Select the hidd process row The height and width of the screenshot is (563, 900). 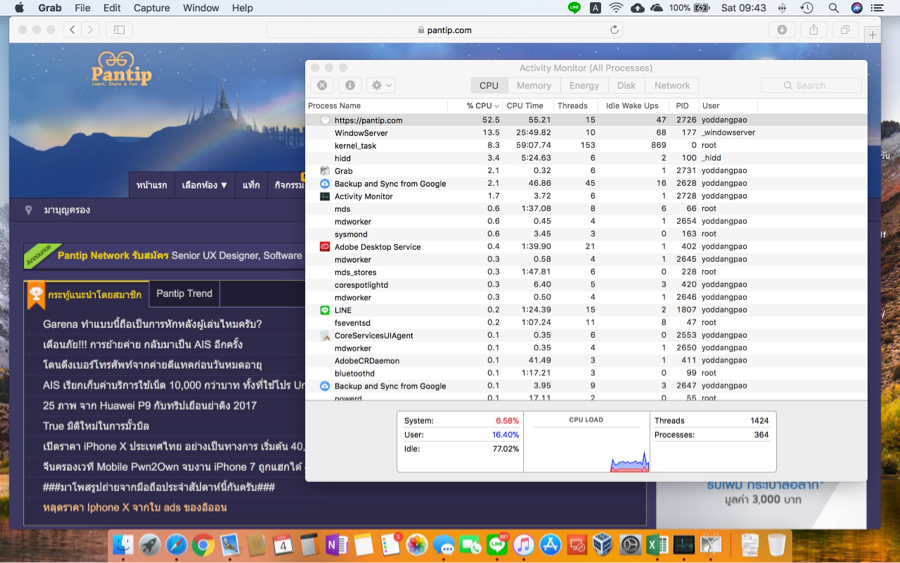586,158
